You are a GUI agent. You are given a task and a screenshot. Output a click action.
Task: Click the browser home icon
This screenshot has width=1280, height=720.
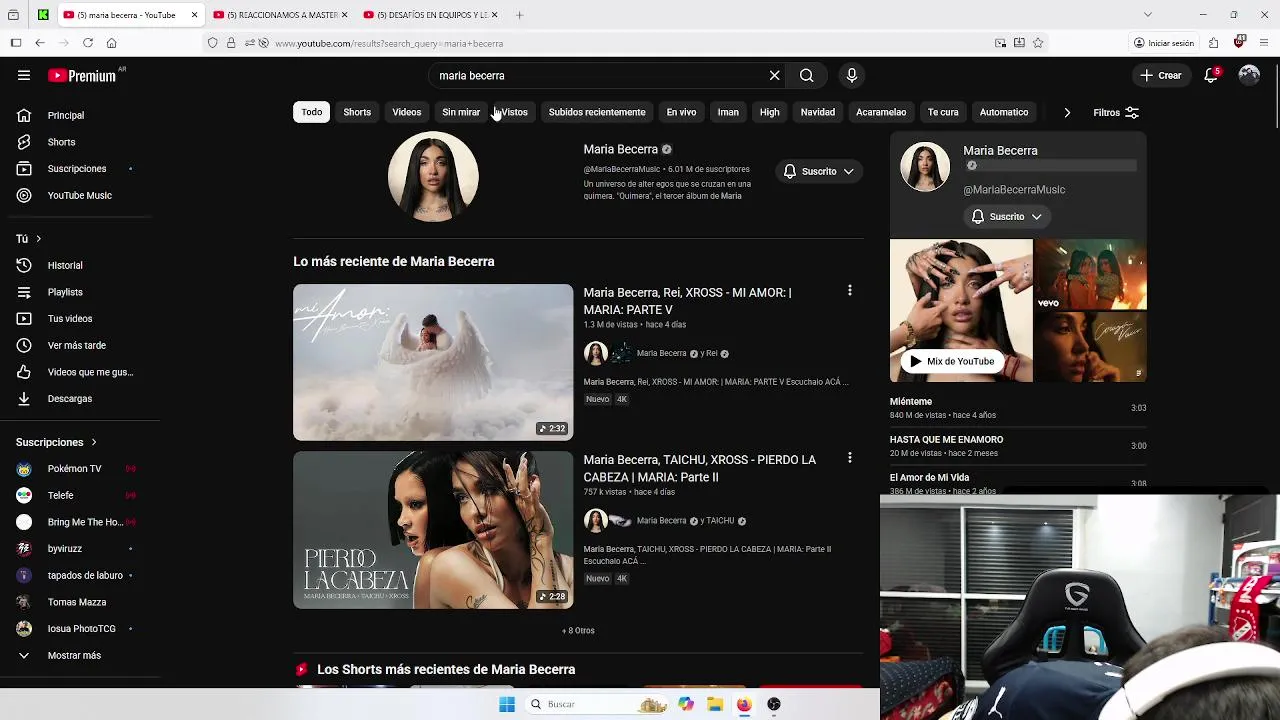112,43
